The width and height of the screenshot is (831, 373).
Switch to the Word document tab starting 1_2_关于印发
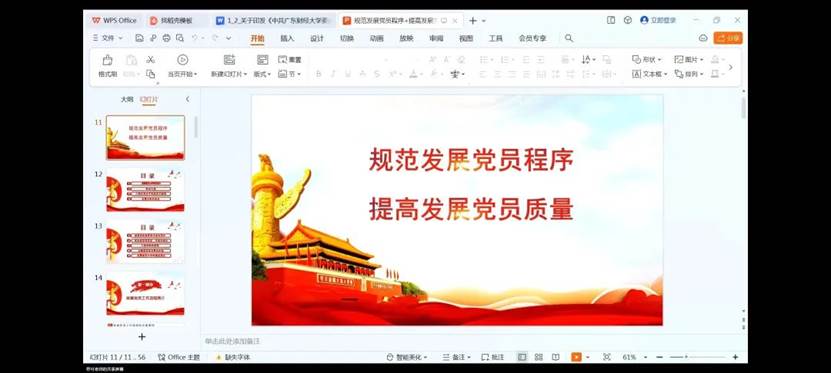[272, 21]
